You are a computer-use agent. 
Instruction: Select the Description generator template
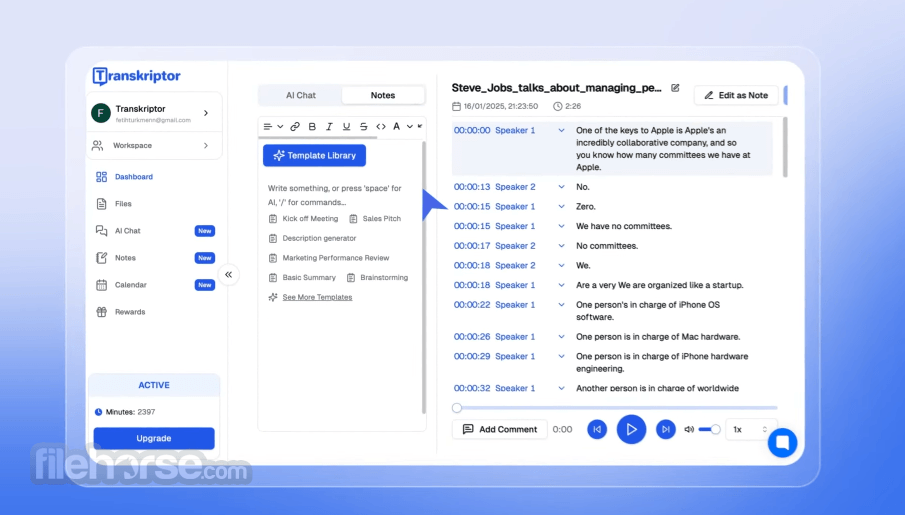tap(312, 238)
